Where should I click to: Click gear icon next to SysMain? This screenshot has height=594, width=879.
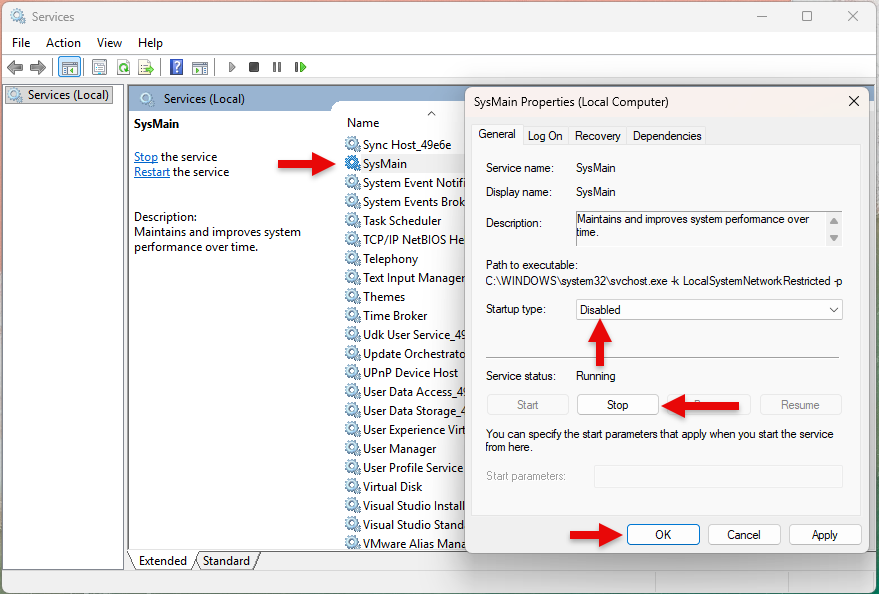point(353,163)
